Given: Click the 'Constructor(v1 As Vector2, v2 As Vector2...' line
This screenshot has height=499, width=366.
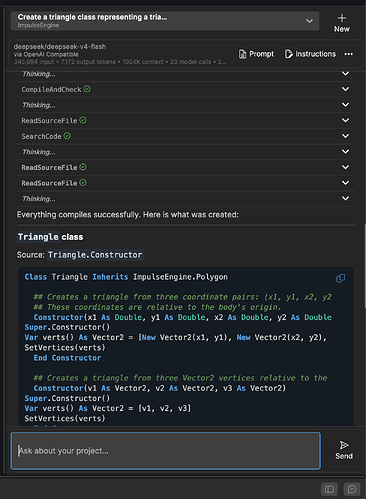Looking at the screenshot, I should pyautogui.click(x=160, y=388).
